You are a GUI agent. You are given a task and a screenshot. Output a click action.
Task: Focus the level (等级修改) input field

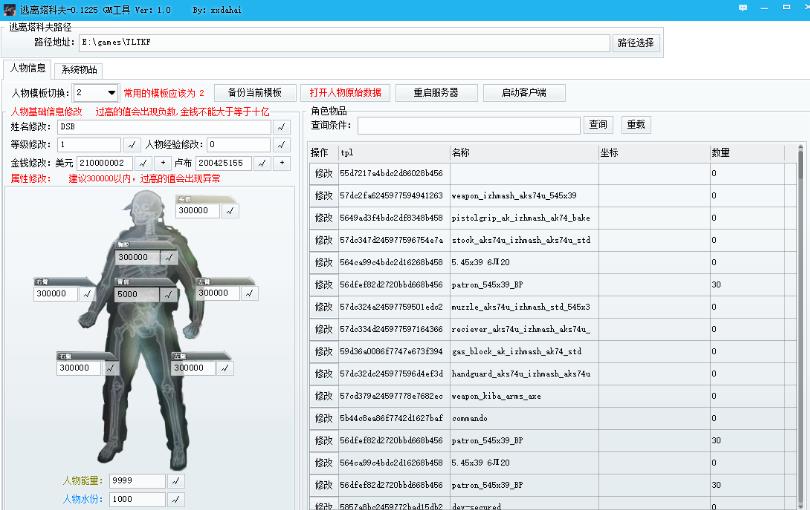(89, 145)
